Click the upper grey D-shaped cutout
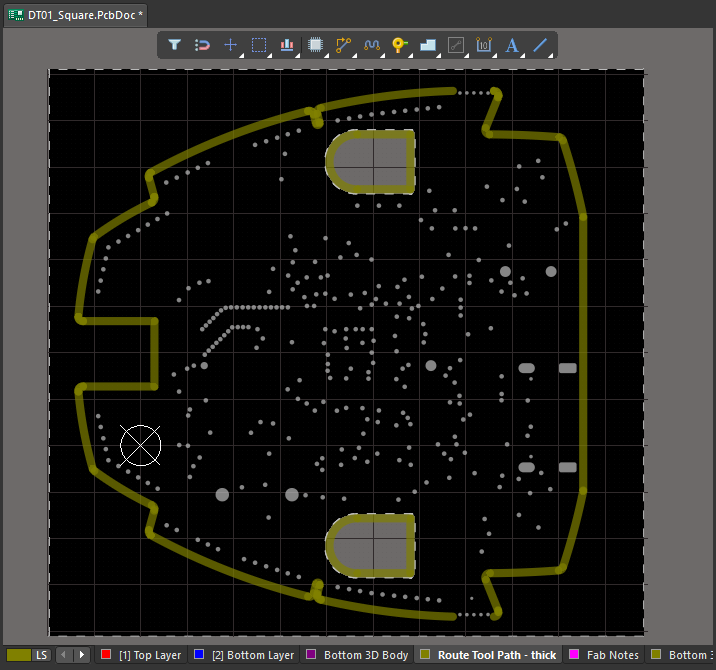 tap(371, 162)
